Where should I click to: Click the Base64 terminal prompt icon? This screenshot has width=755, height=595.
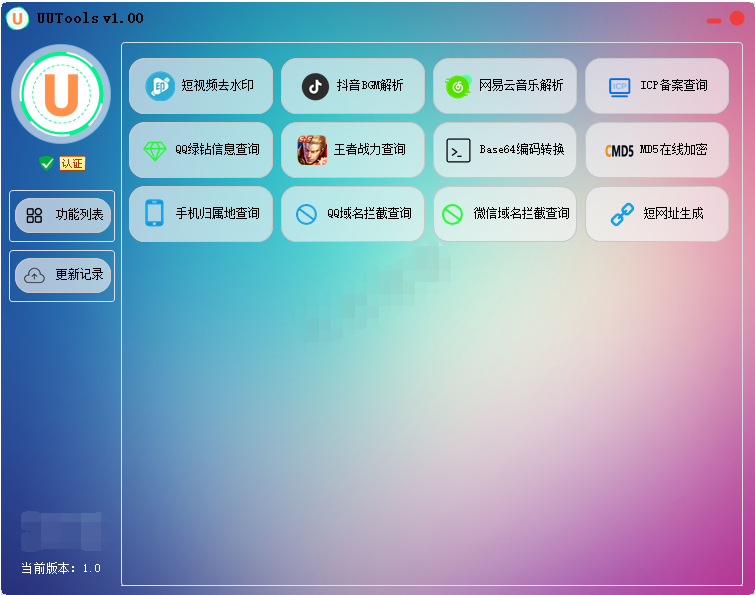(458, 150)
